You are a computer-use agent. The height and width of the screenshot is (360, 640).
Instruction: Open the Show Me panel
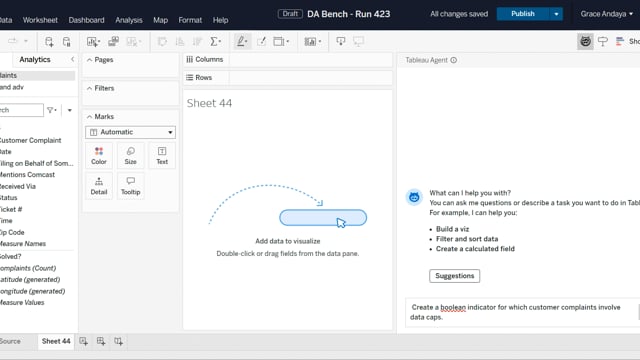click(627, 41)
